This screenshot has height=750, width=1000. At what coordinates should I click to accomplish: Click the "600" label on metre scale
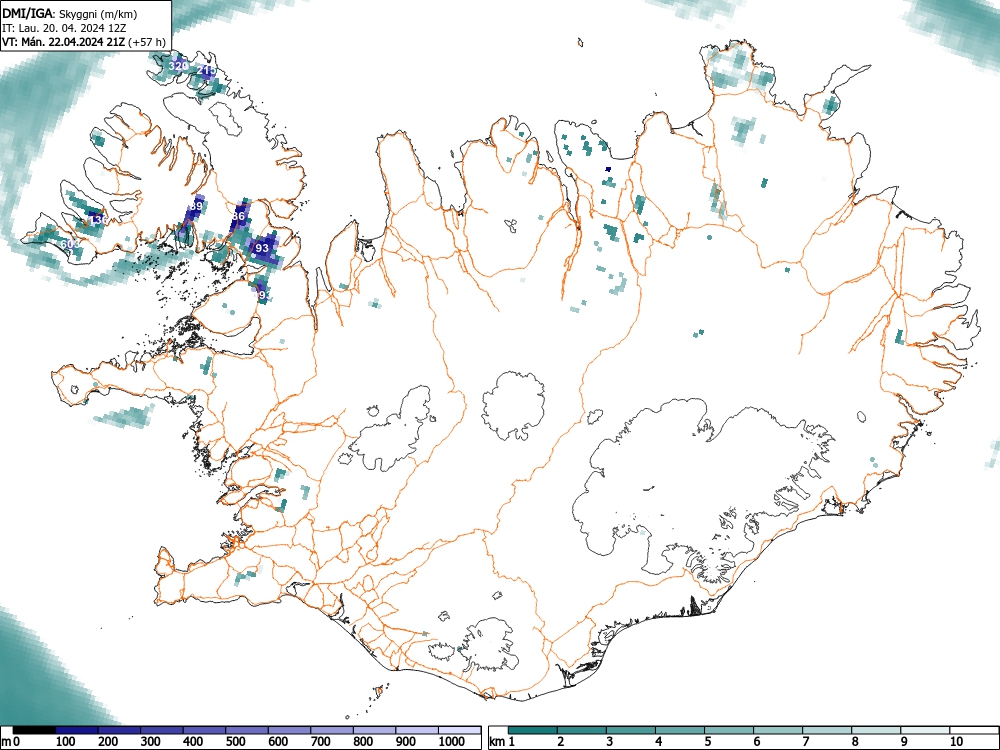pyautogui.click(x=278, y=741)
